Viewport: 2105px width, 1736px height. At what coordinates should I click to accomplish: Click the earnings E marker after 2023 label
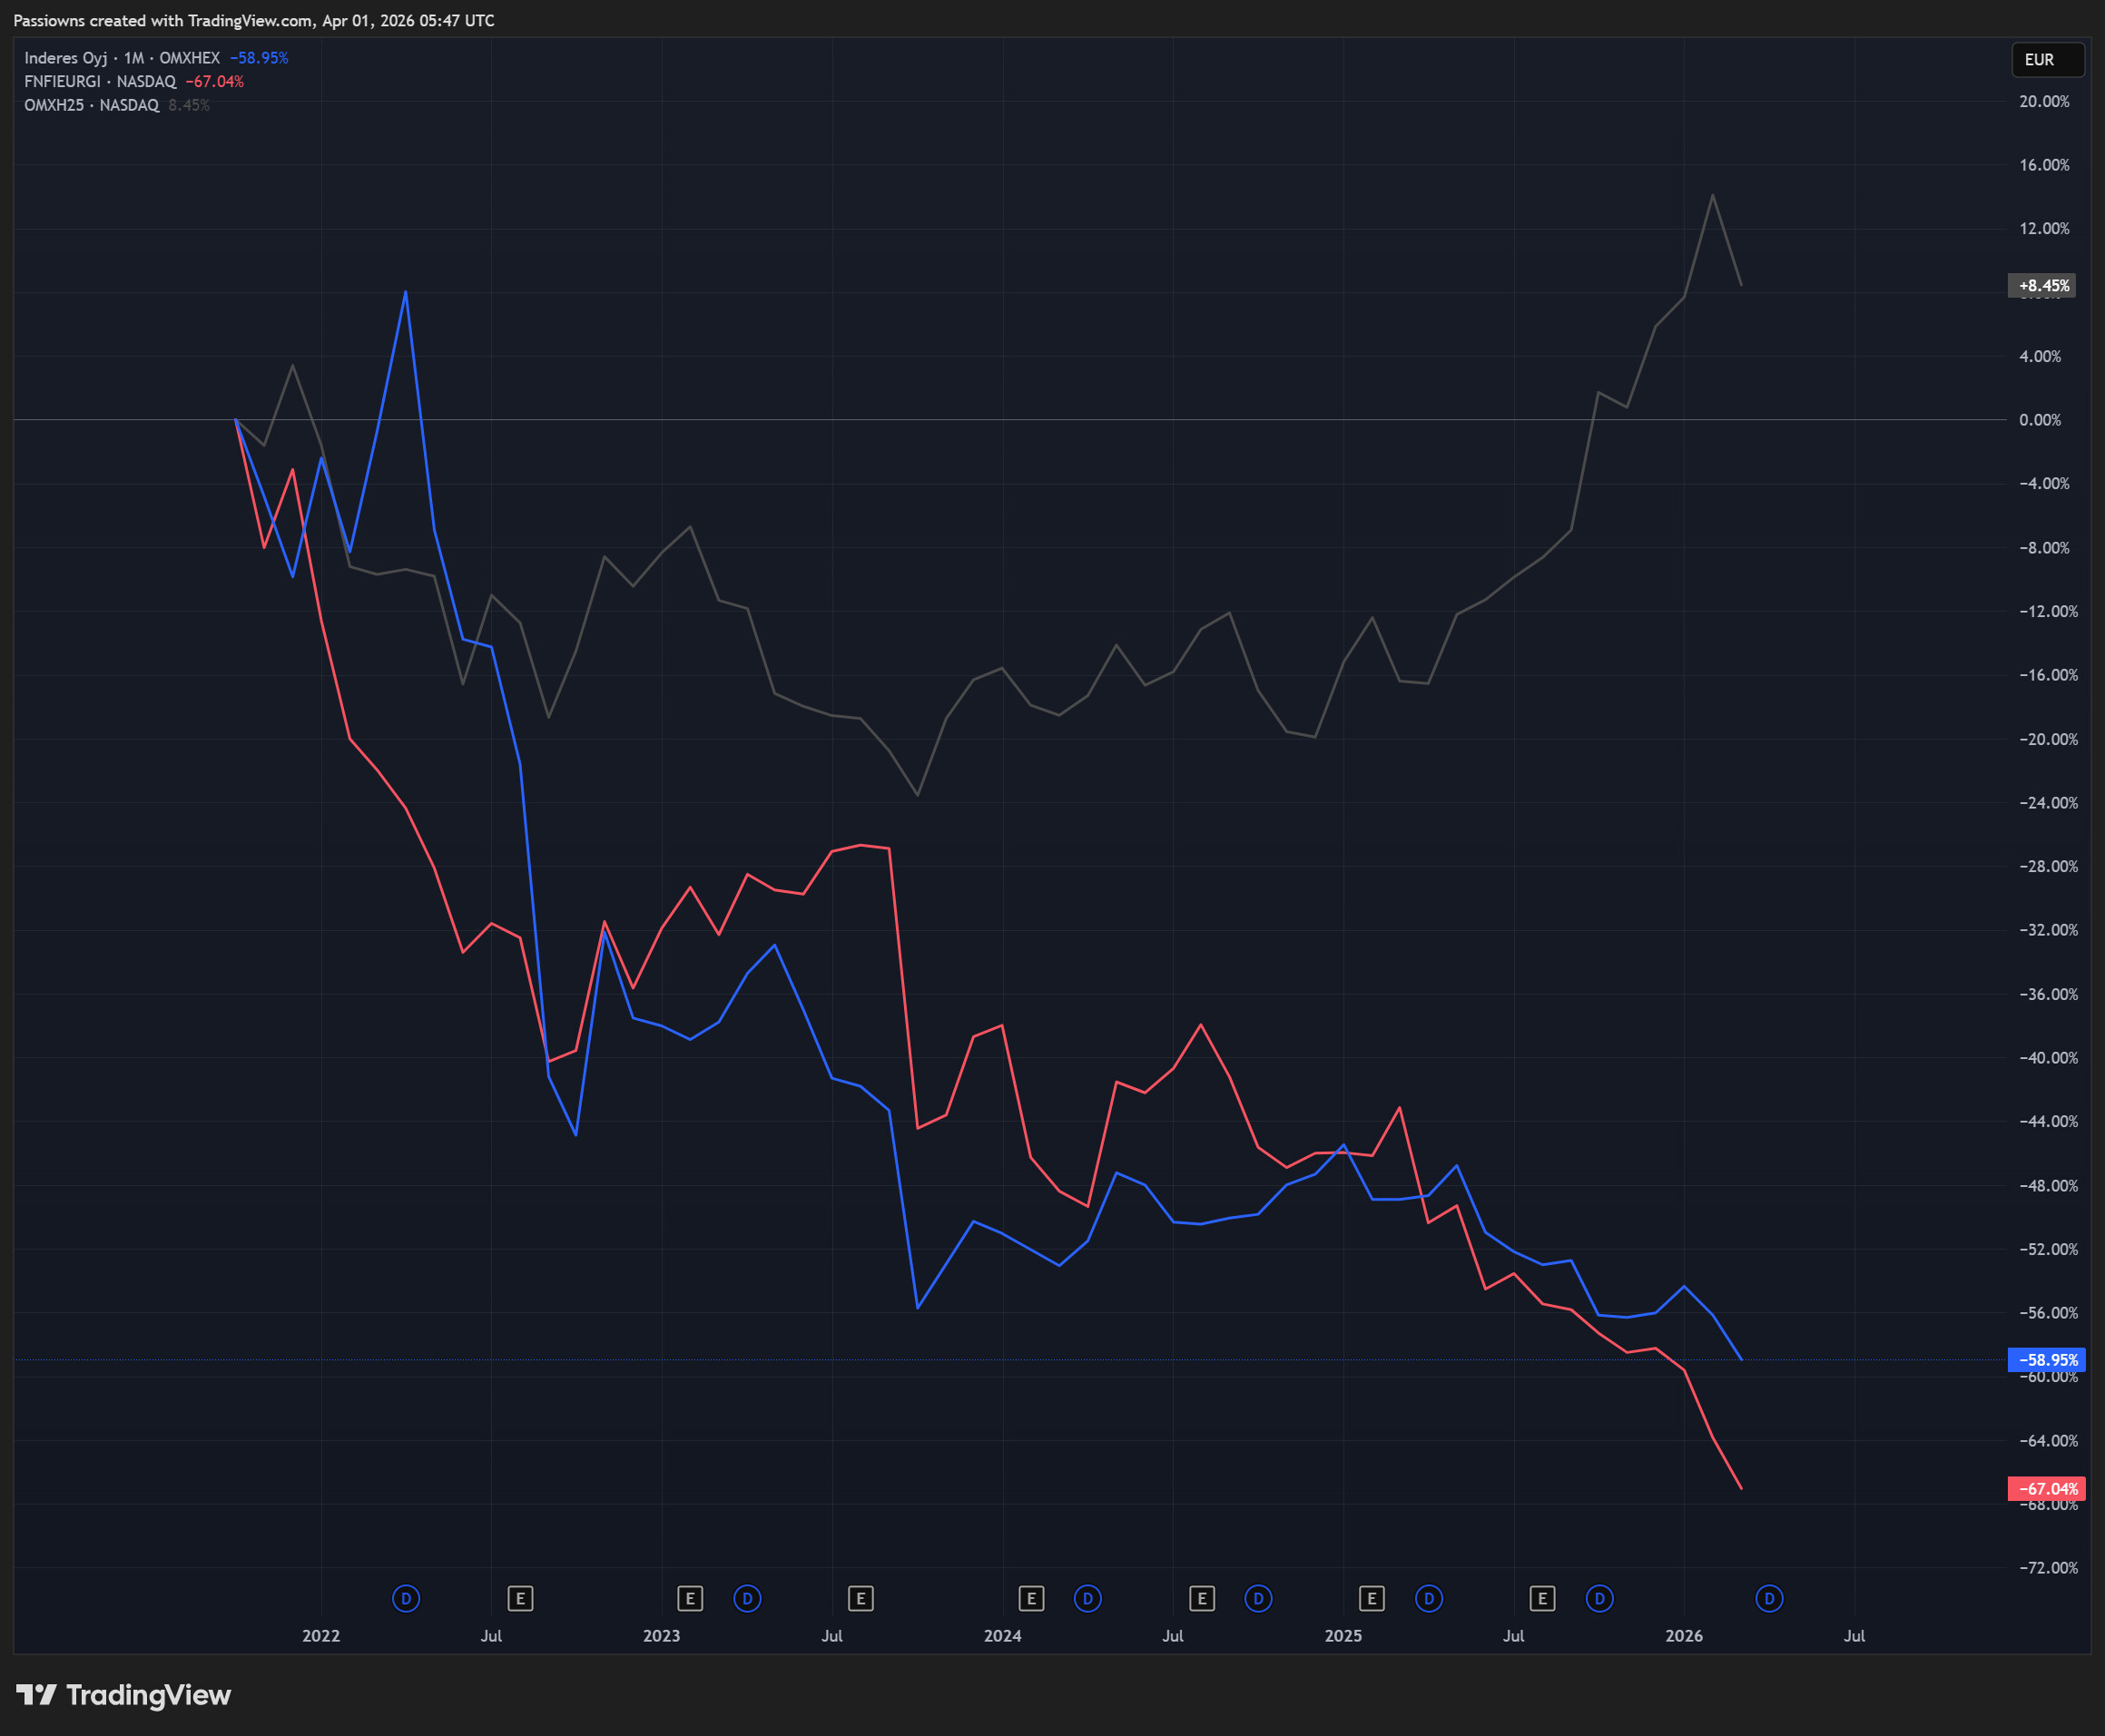click(x=690, y=1598)
